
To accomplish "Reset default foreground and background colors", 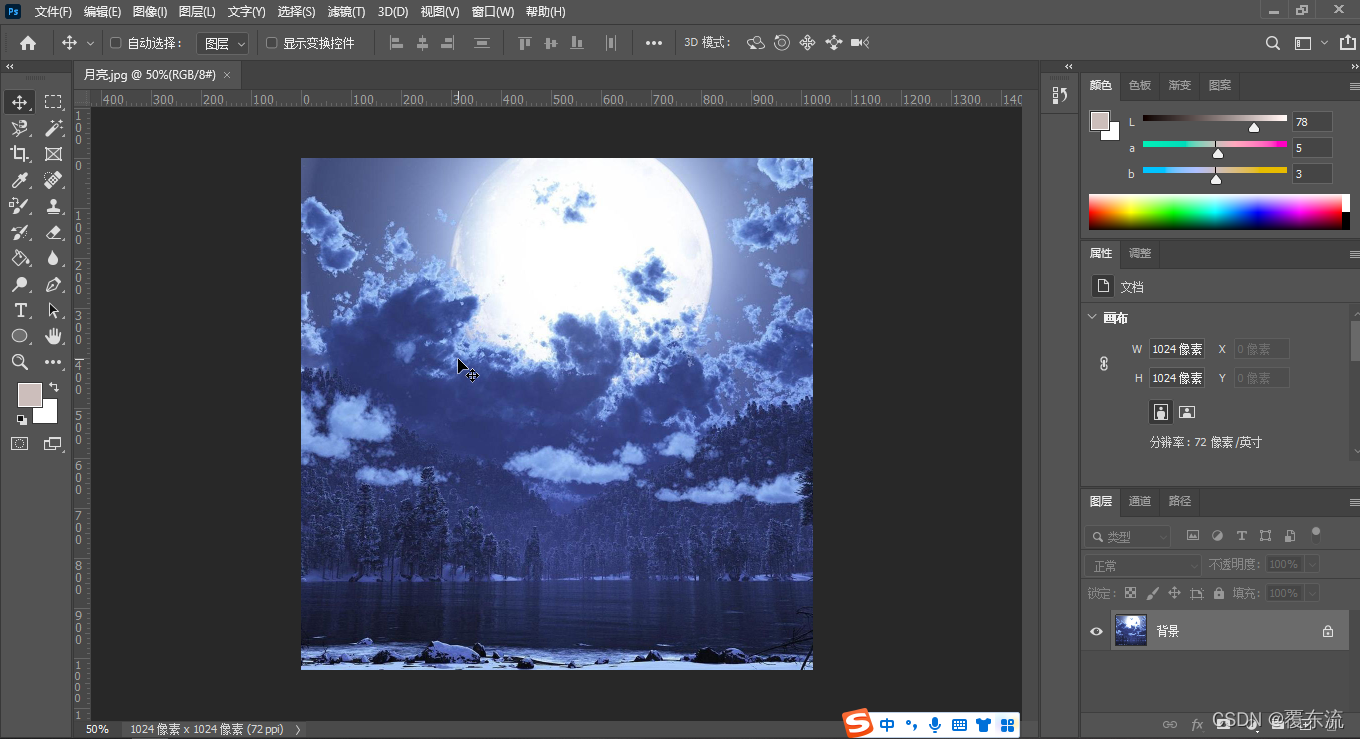I will (22, 420).
